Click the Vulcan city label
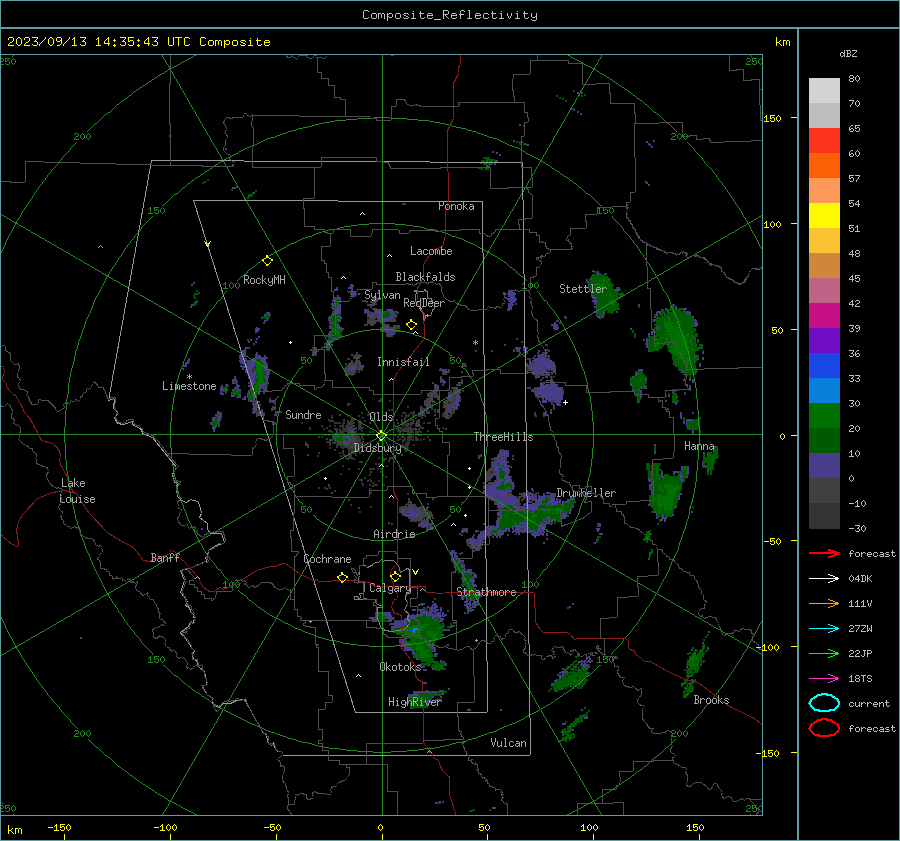 pyautogui.click(x=509, y=742)
